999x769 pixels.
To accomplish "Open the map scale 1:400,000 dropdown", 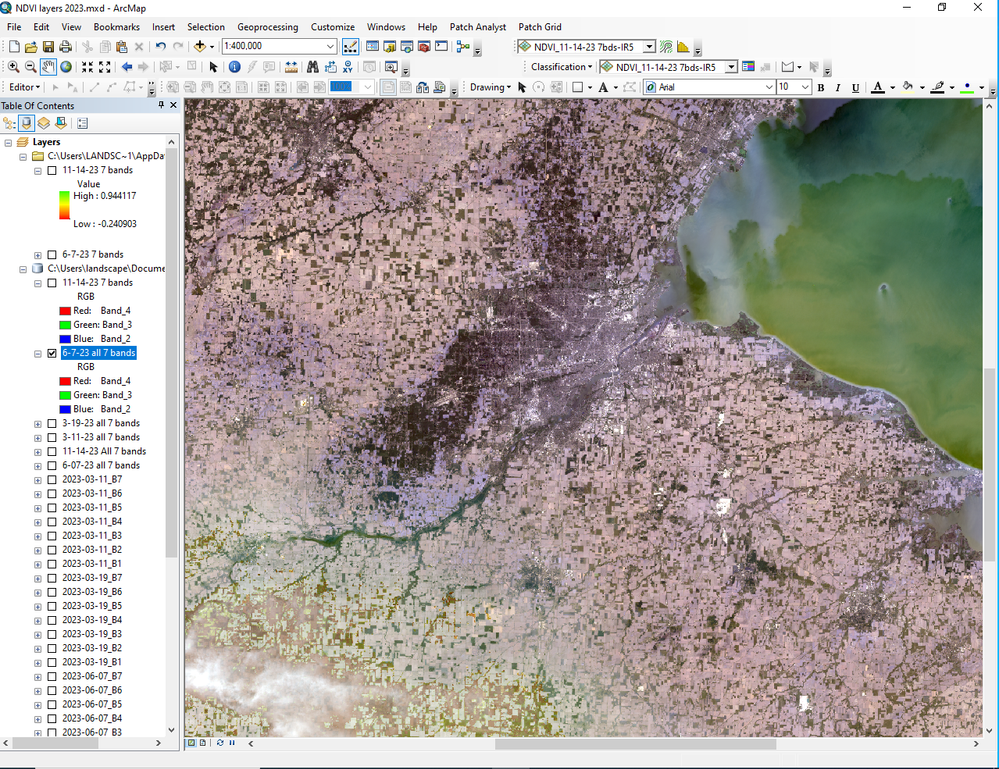I will point(330,47).
